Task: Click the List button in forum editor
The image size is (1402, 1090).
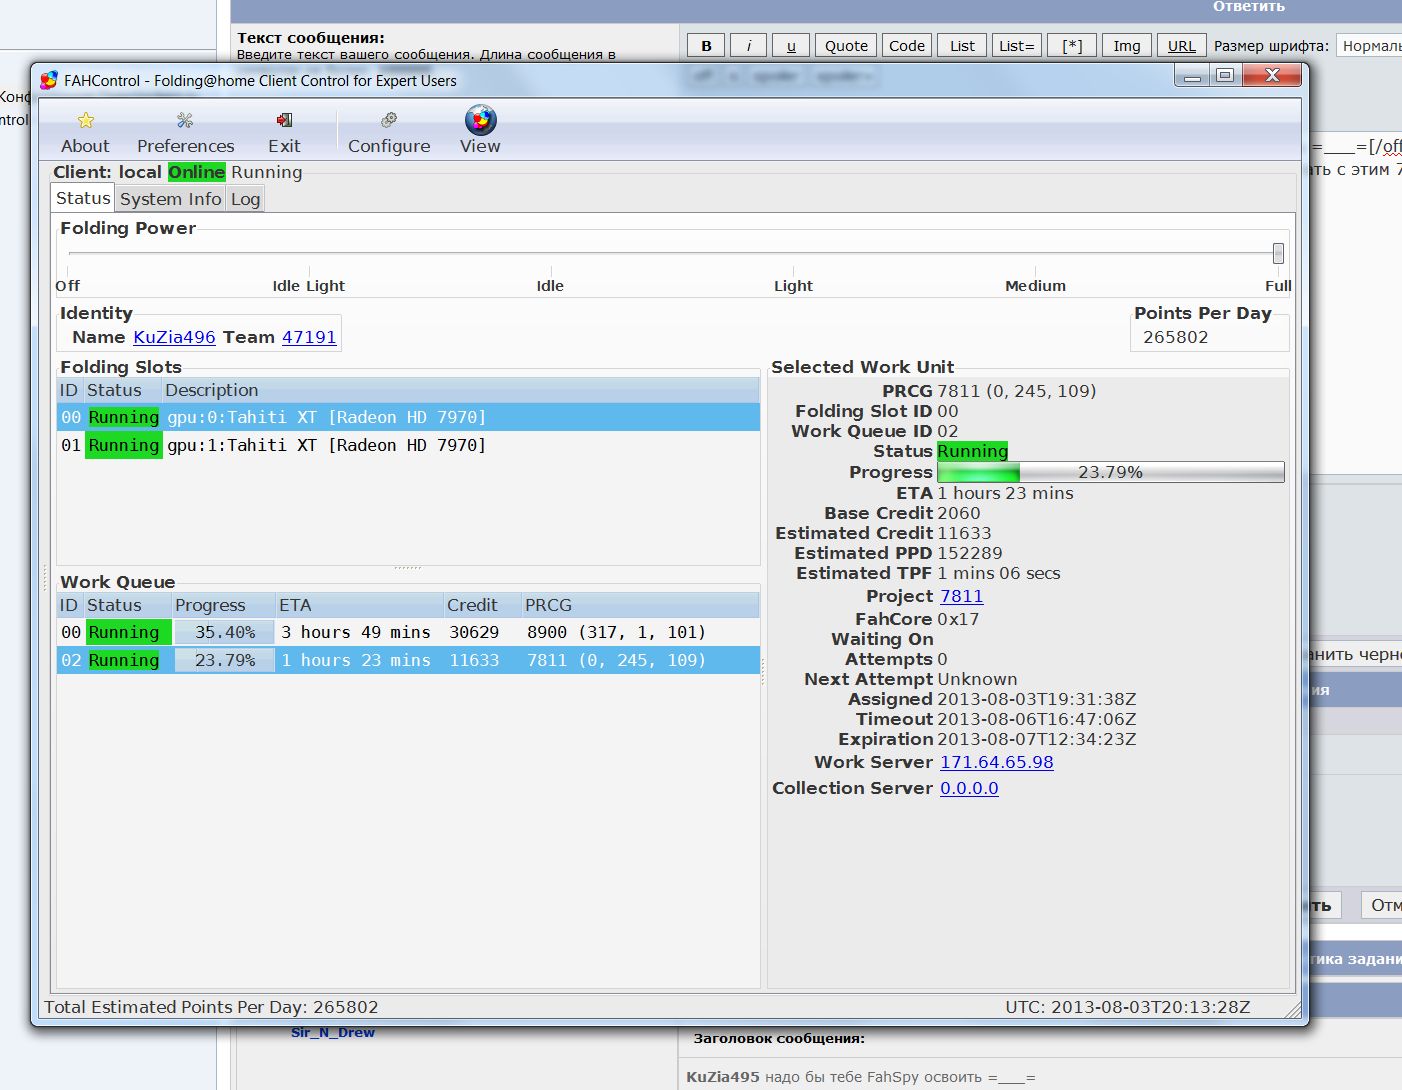Action: click(962, 45)
